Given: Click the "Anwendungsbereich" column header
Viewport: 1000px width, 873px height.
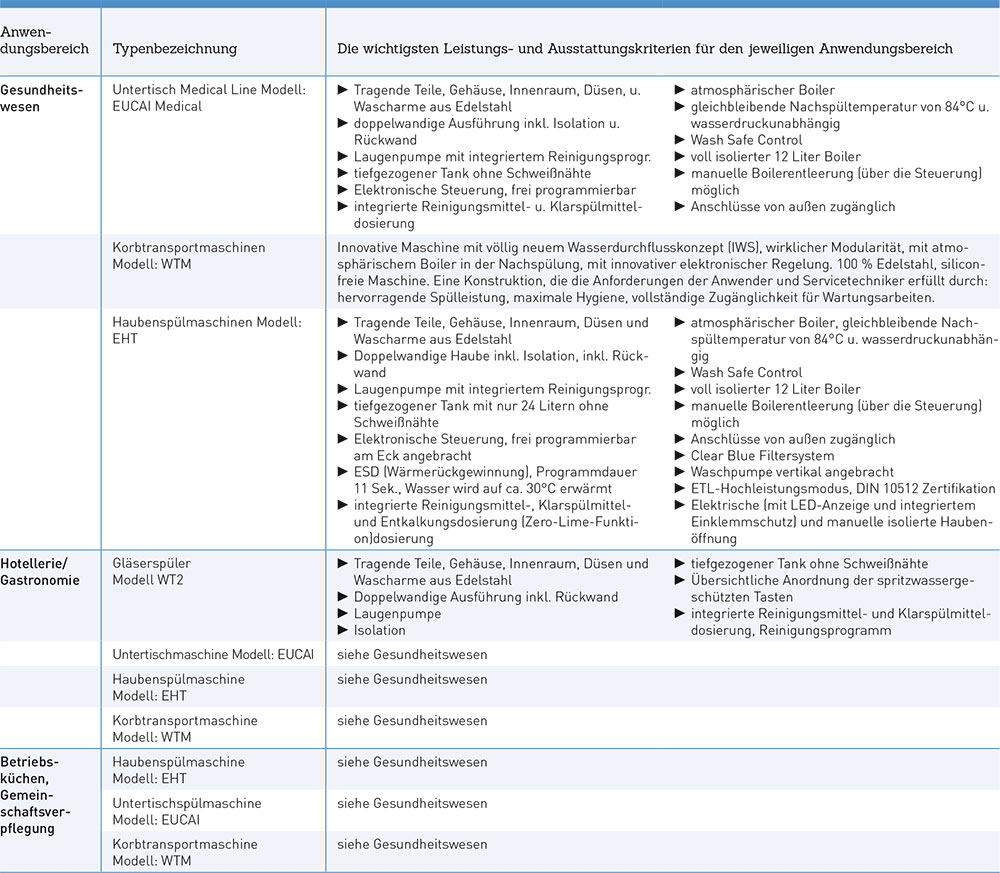Looking at the screenshot, I should click(45, 40).
